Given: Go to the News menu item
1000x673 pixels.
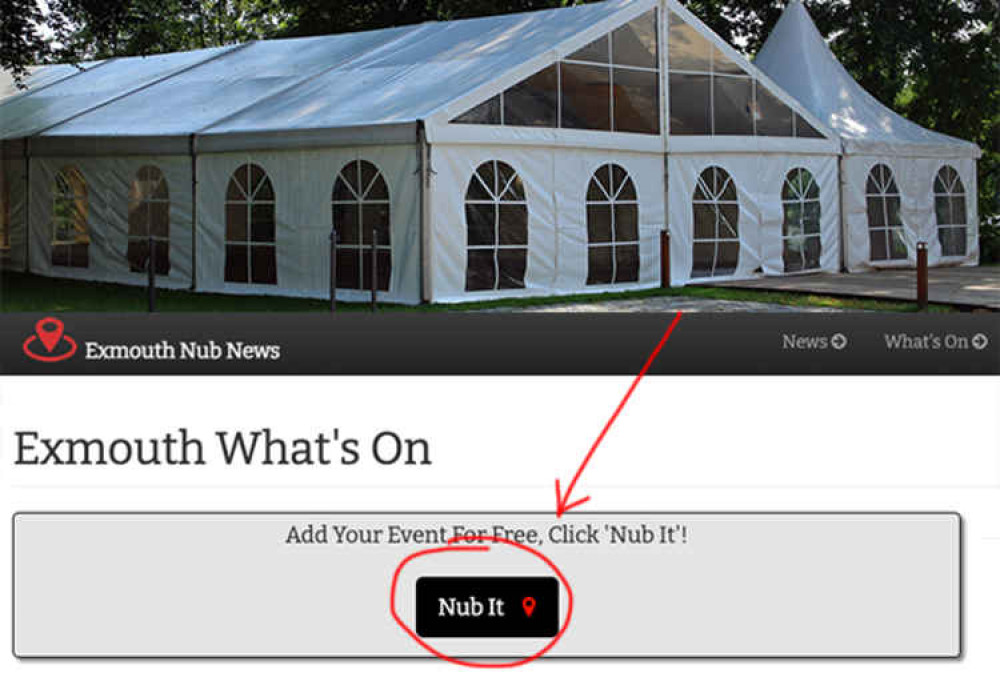Looking at the screenshot, I should tap(804, 342).
